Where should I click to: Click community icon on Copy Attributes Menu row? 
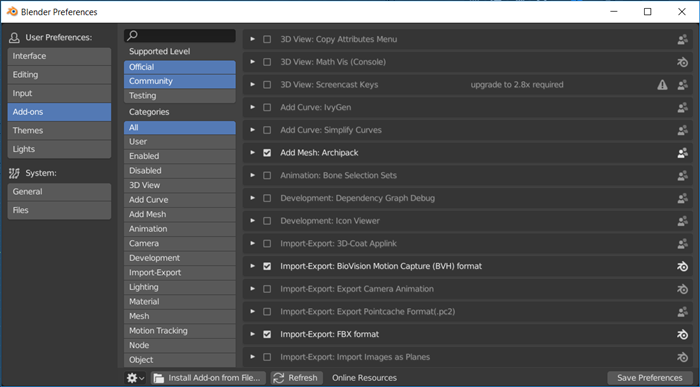coord(682,39)
